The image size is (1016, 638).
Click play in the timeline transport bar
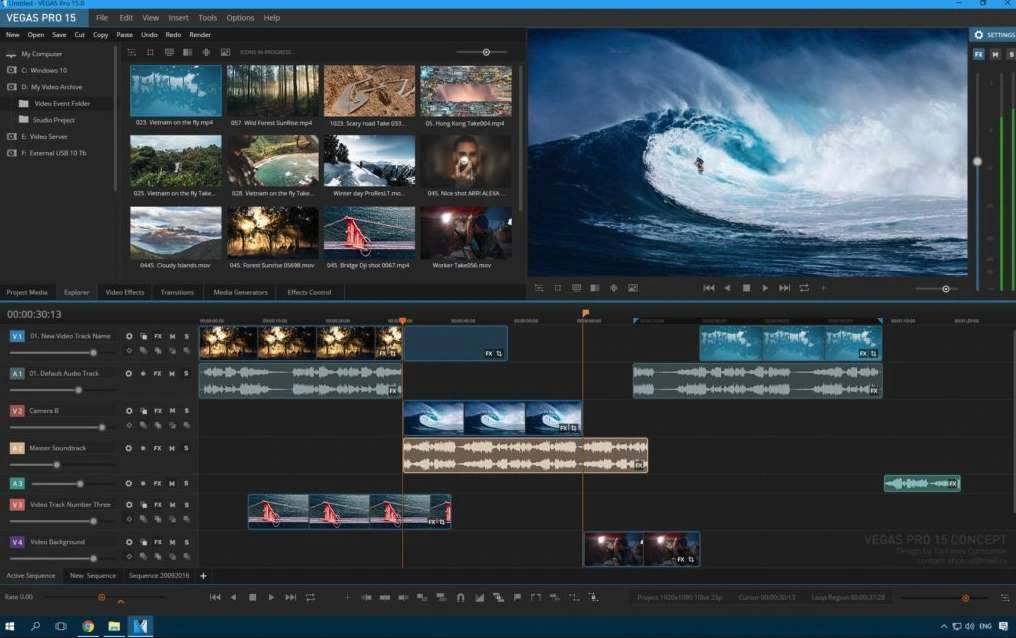tap(271, 597)
